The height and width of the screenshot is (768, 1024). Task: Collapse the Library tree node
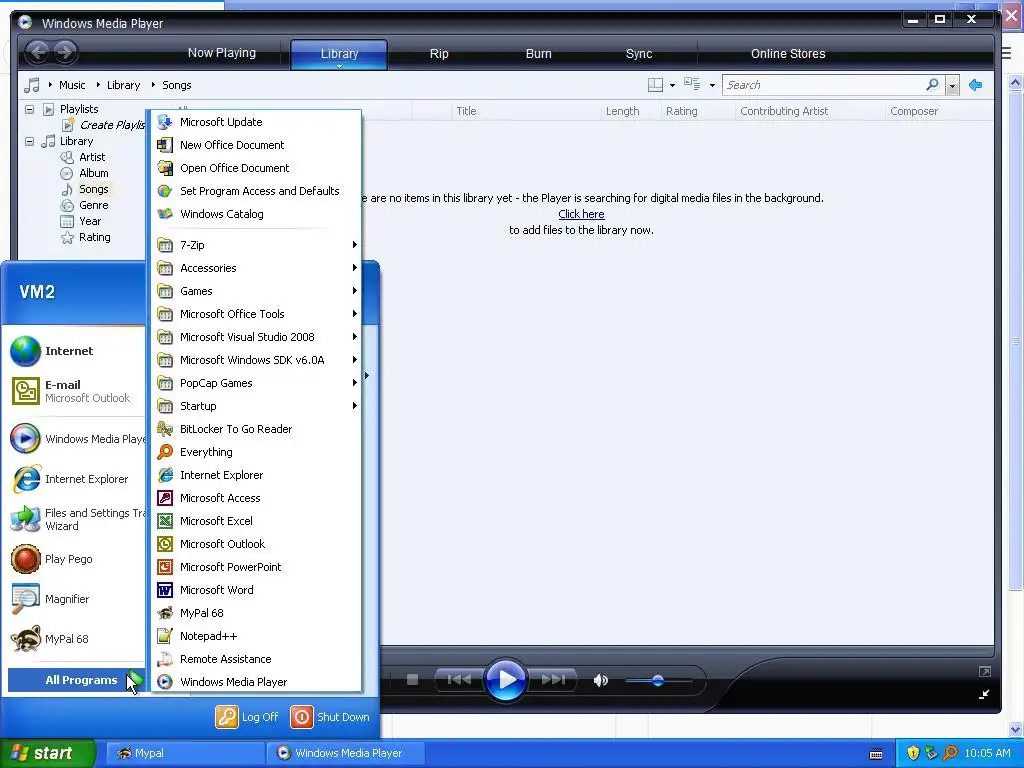(29, 141)
